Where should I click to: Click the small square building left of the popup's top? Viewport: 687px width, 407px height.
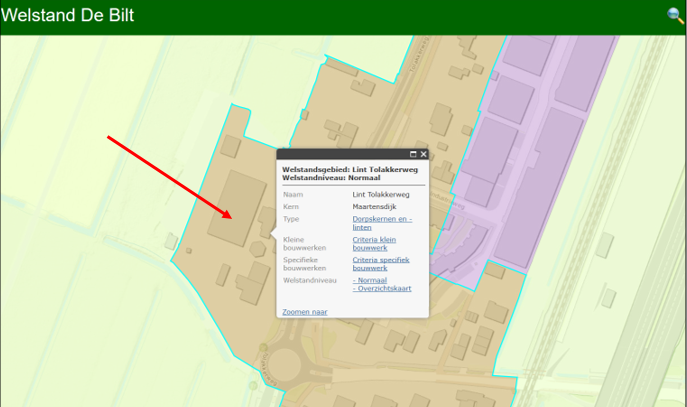(230, 146)
